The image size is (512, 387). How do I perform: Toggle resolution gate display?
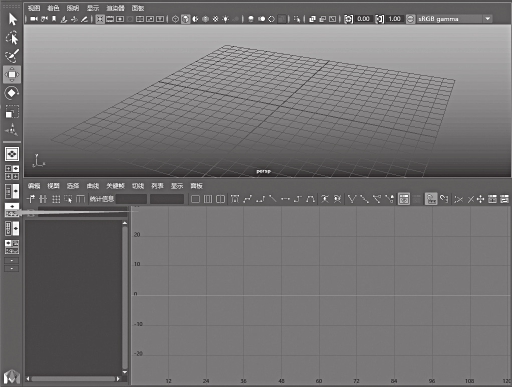120,19
